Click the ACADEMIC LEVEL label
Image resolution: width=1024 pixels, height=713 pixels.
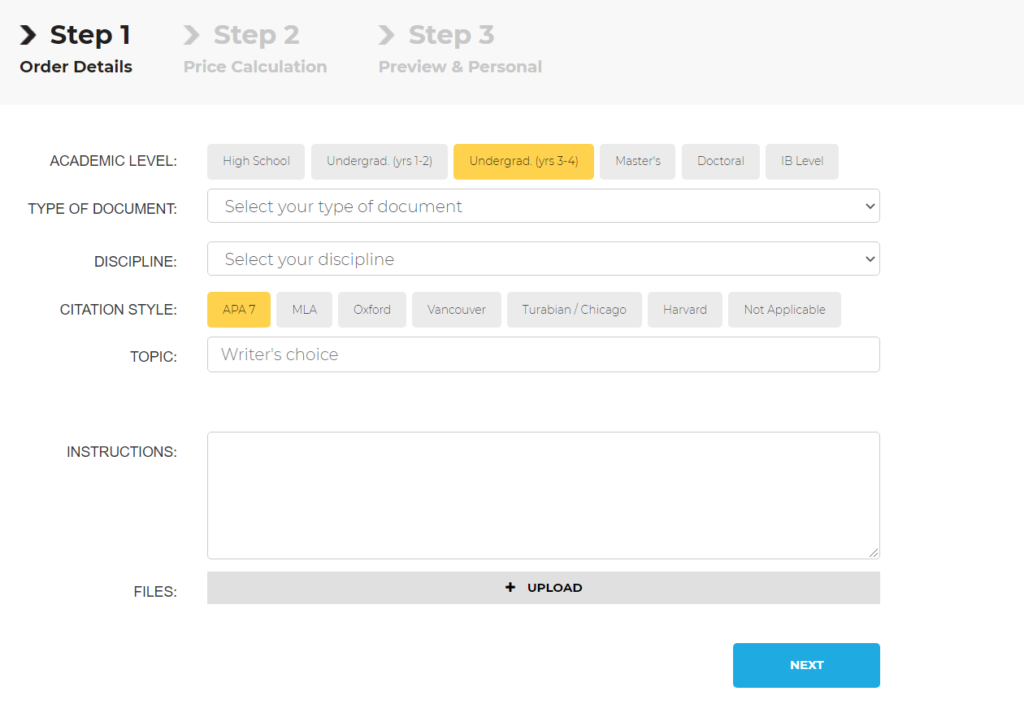(x=113, y=161)
